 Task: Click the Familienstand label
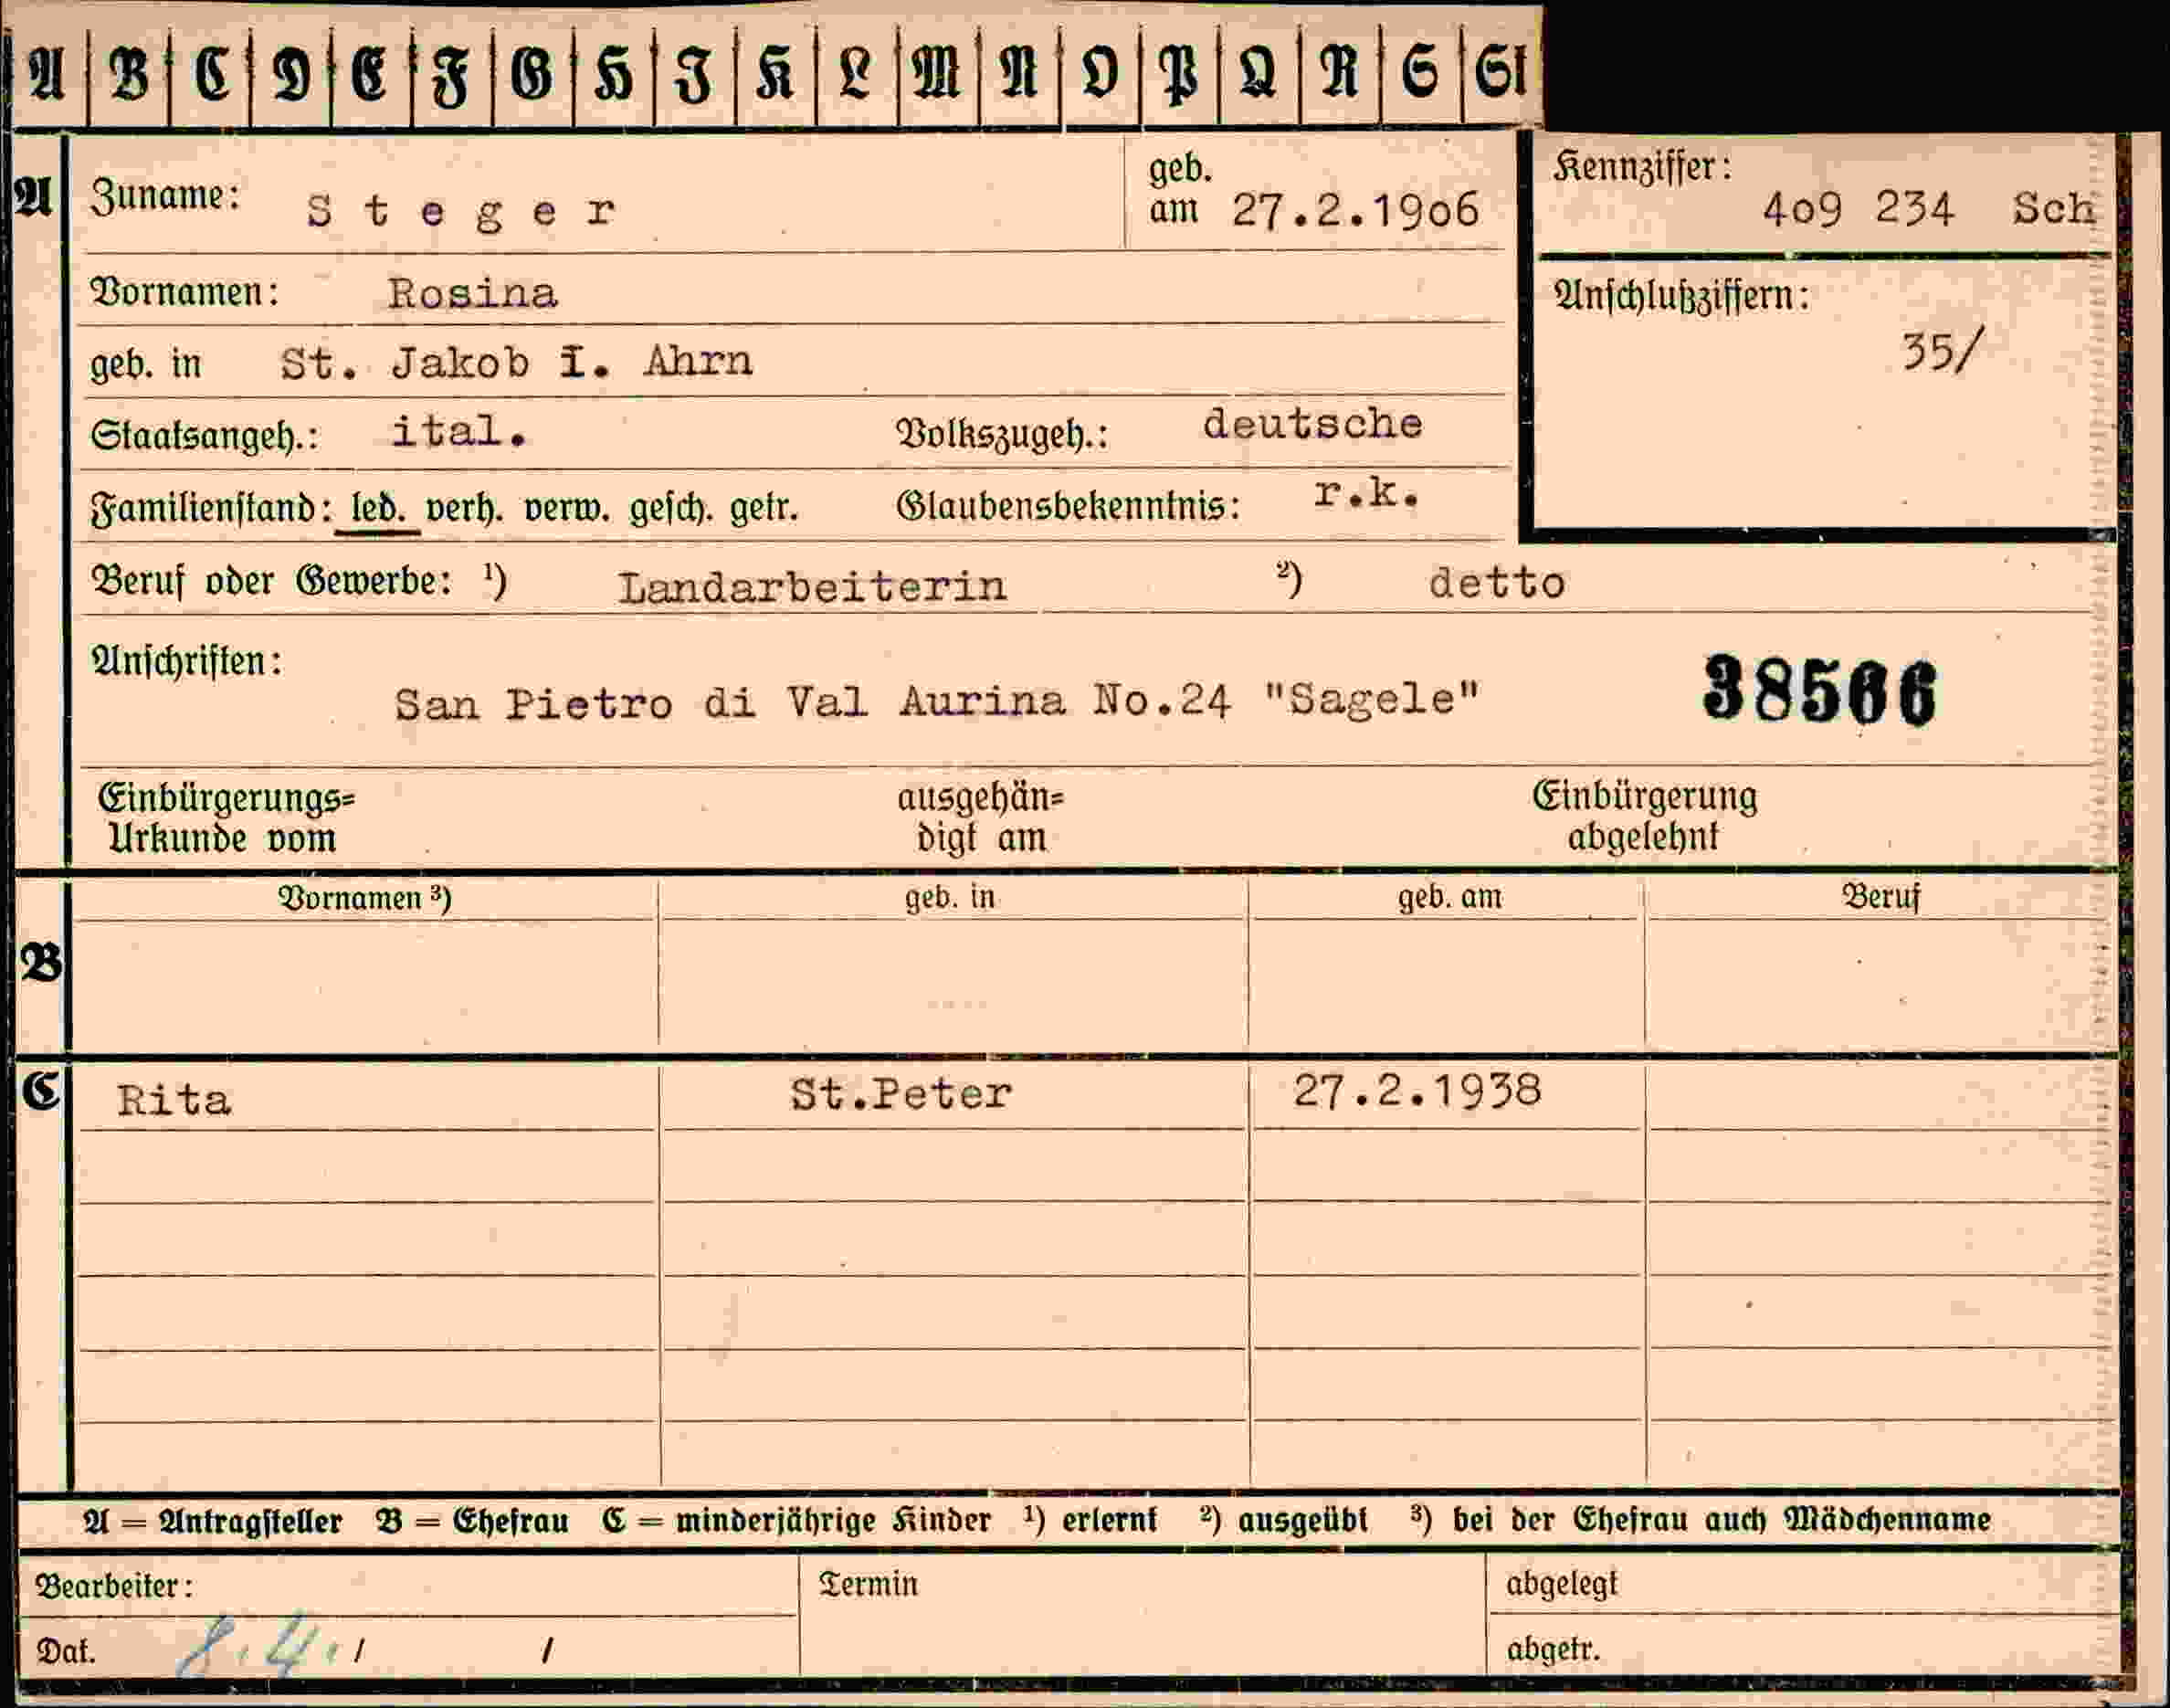tap(212, 509)
